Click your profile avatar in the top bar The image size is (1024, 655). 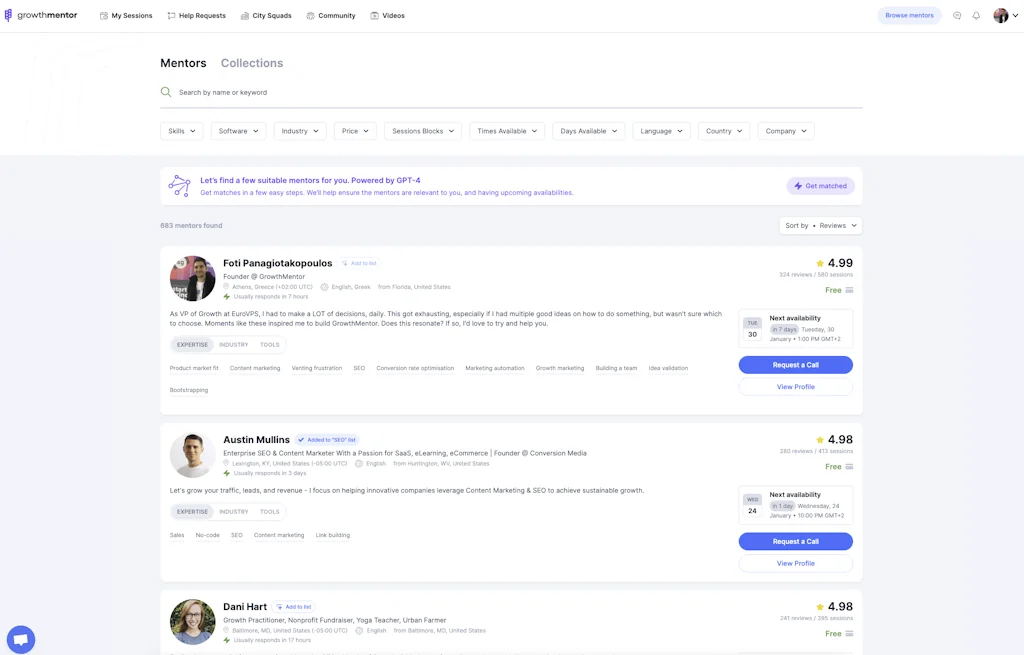(x=1001, y=15)
